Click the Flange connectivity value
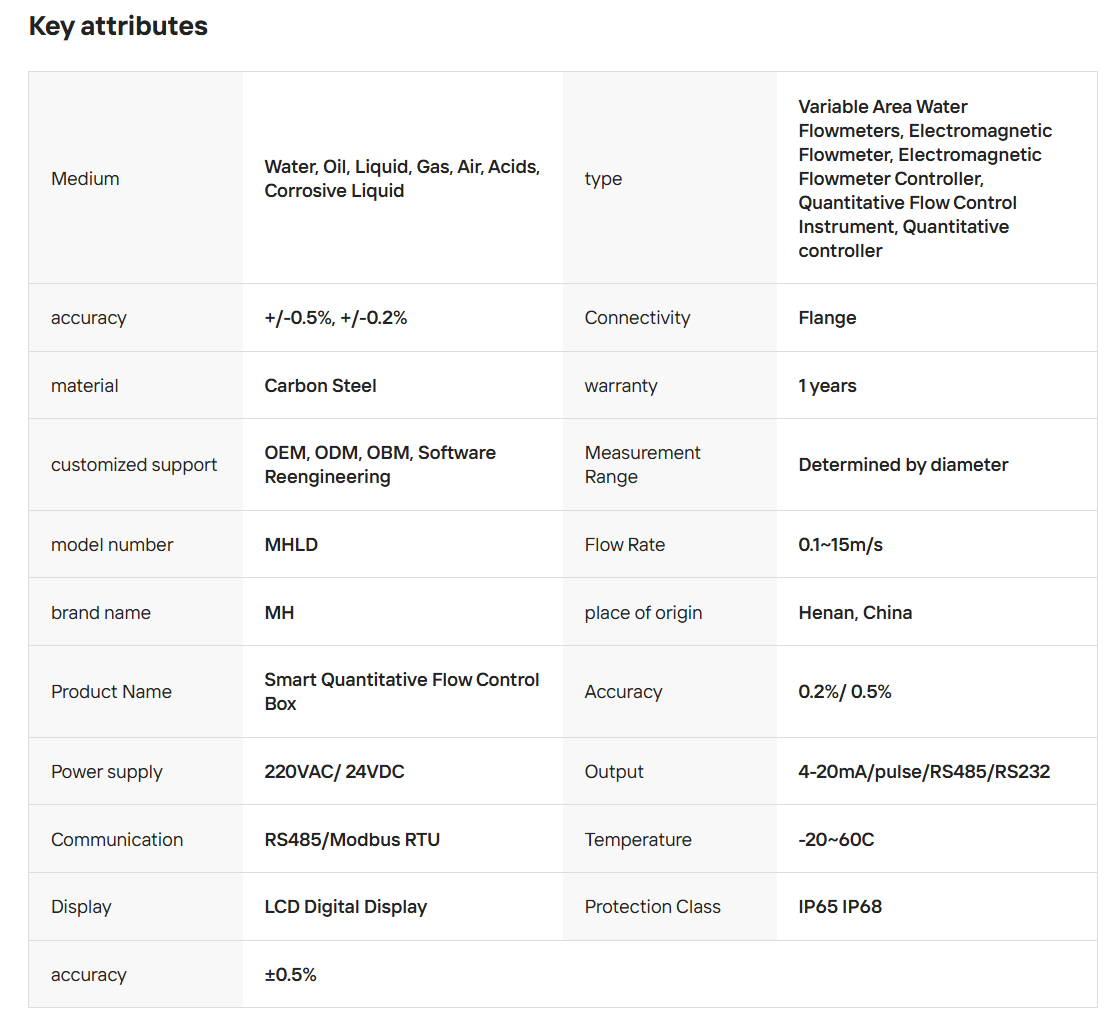 pos(827,317)
